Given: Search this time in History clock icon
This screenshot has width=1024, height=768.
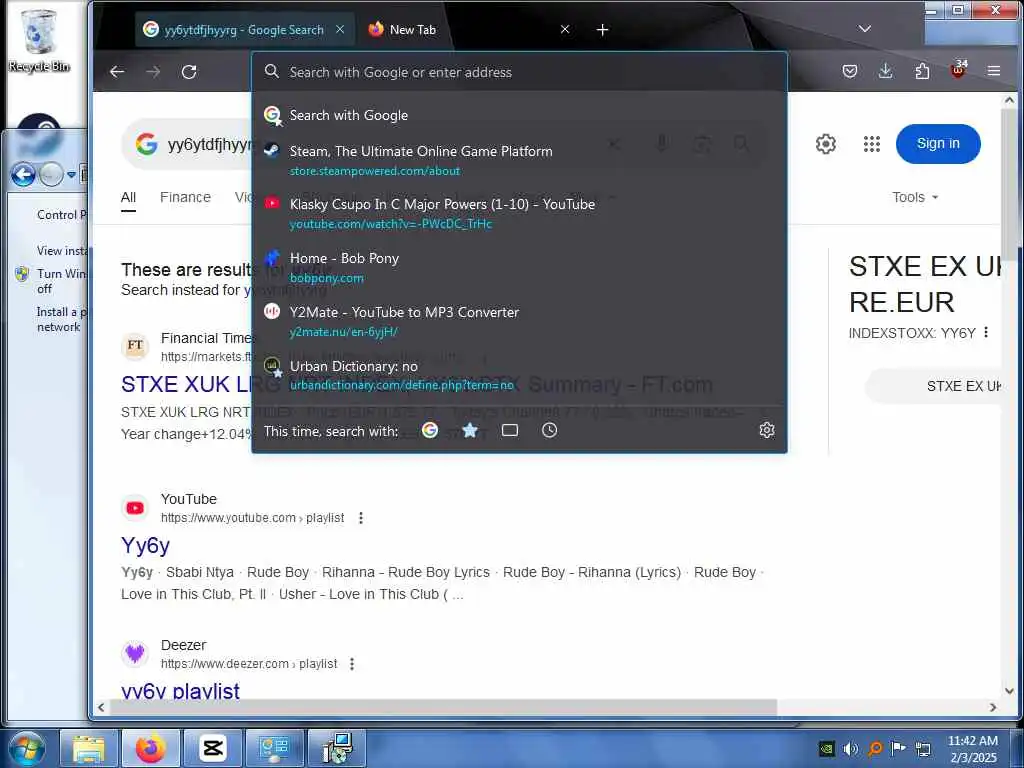Looking at the screenshot, I should coord(549,430).
